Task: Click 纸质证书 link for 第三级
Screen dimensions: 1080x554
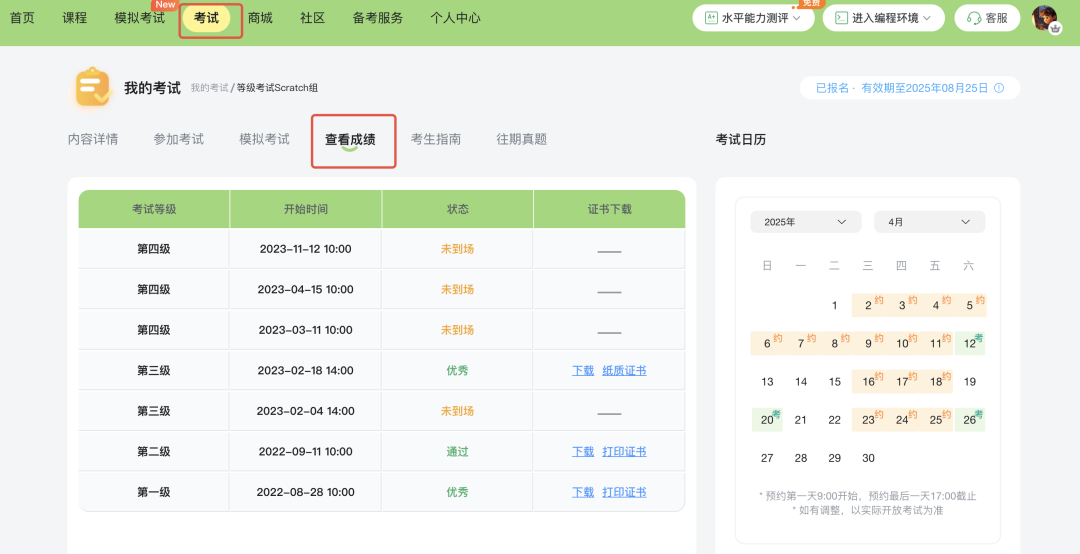Action: [x=624, y=371]
